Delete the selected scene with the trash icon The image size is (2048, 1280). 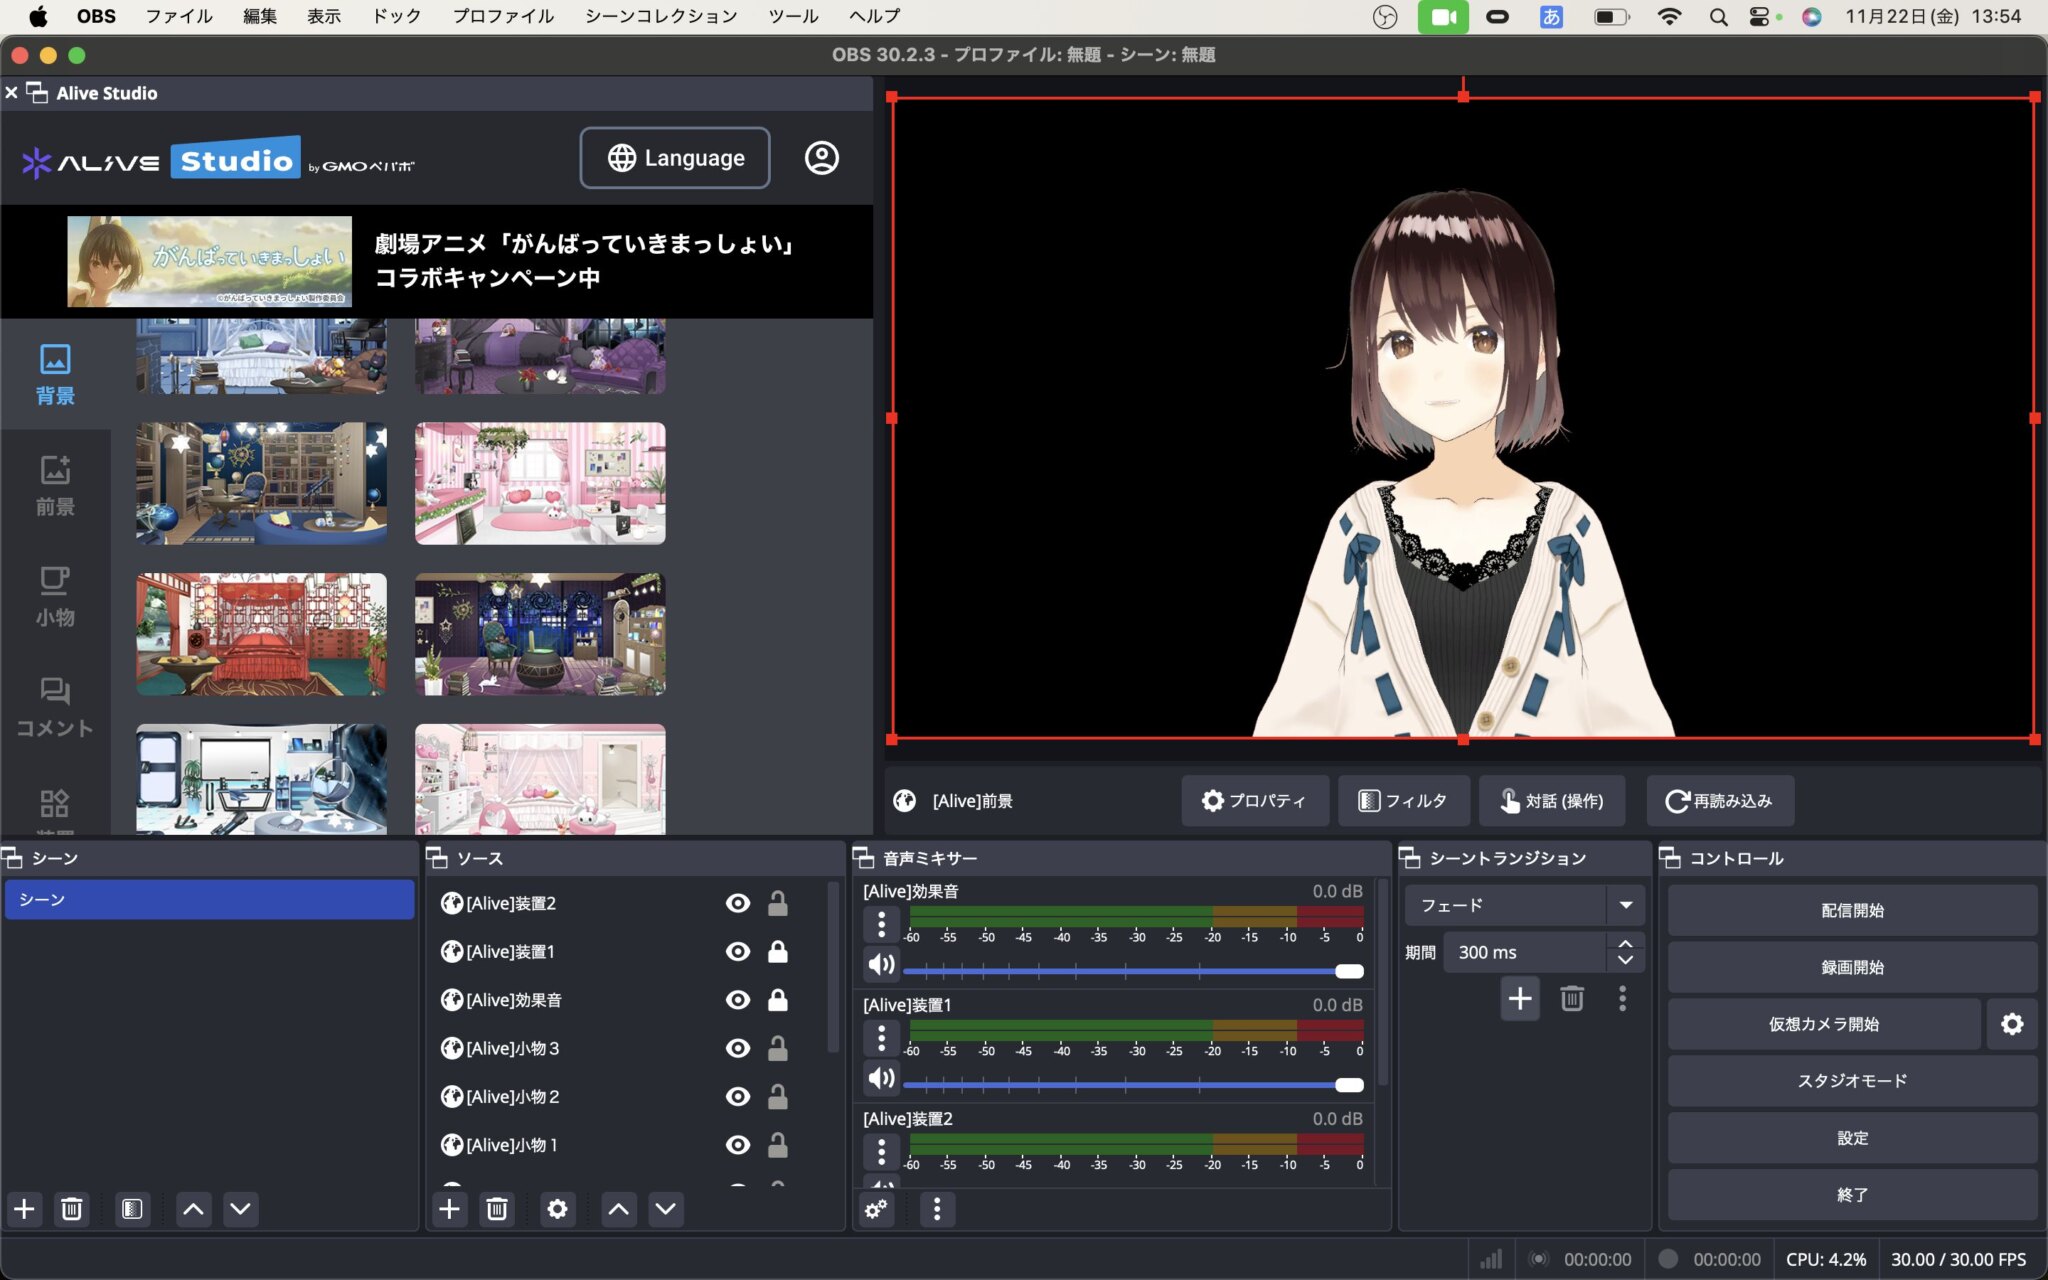pos(72,1209)
